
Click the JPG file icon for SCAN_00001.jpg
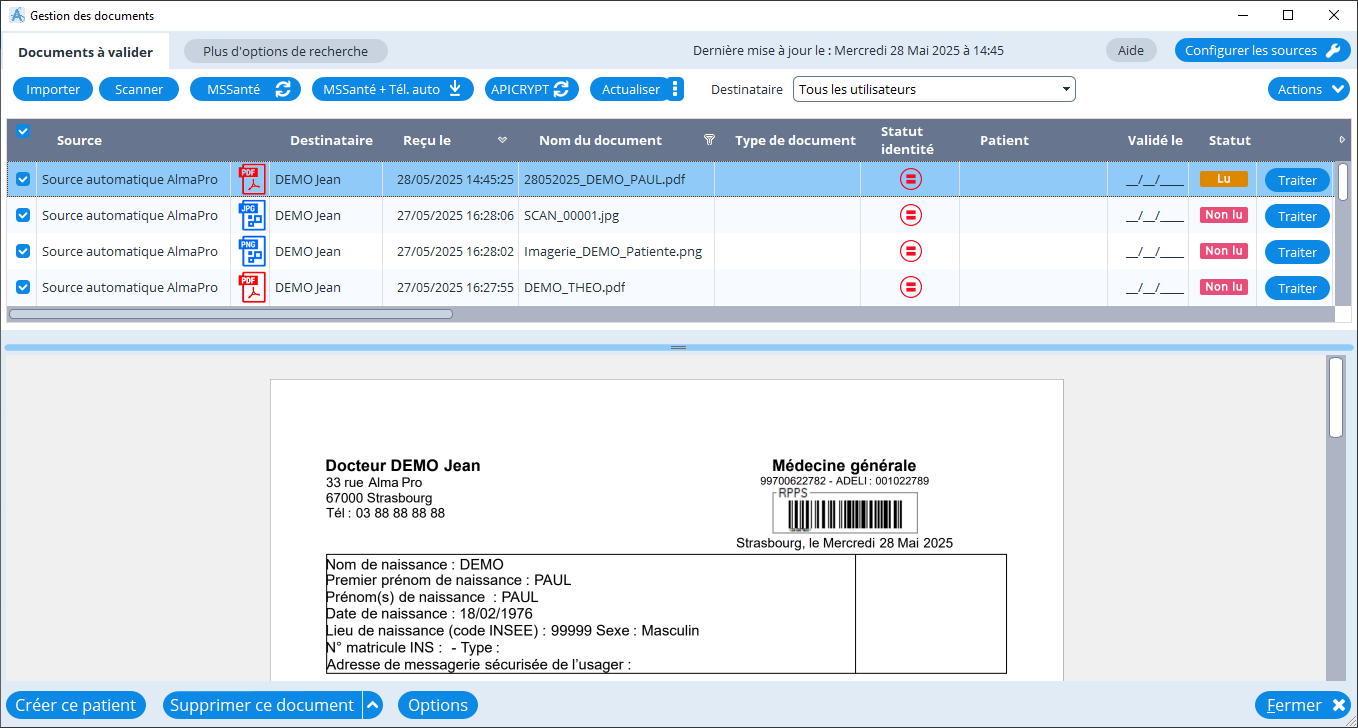click(x=252, y=216)
